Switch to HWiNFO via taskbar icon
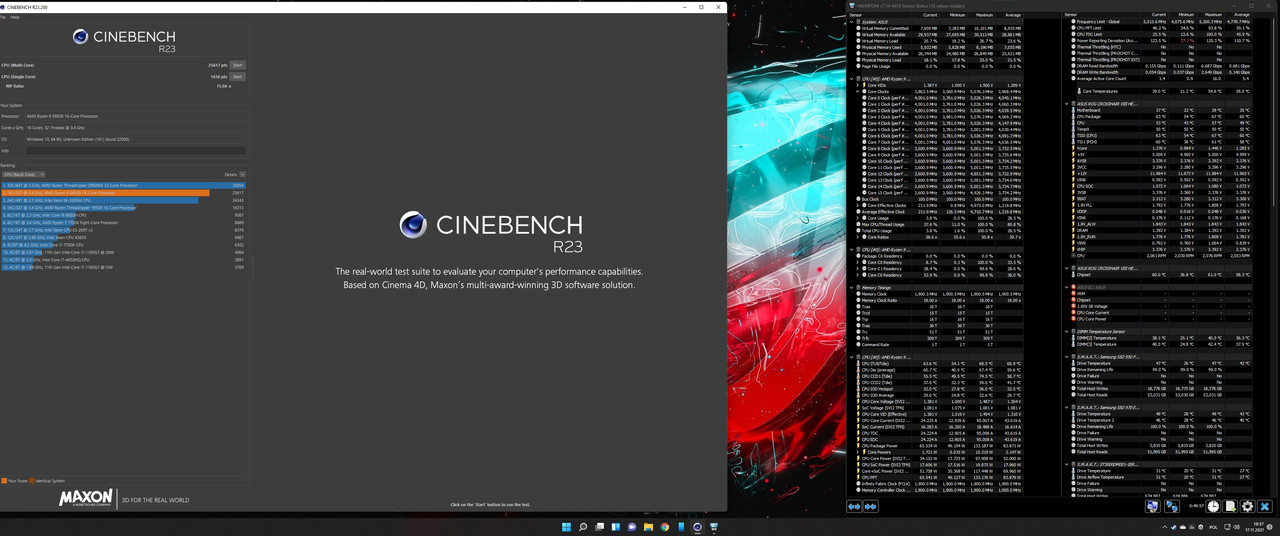Image resolution: width=1280 pixels, height=536 pixels. point(714,527)
